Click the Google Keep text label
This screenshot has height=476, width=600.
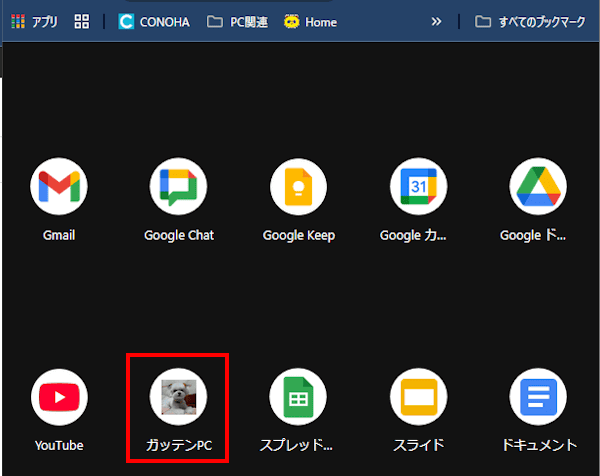[x=299, y=235]
